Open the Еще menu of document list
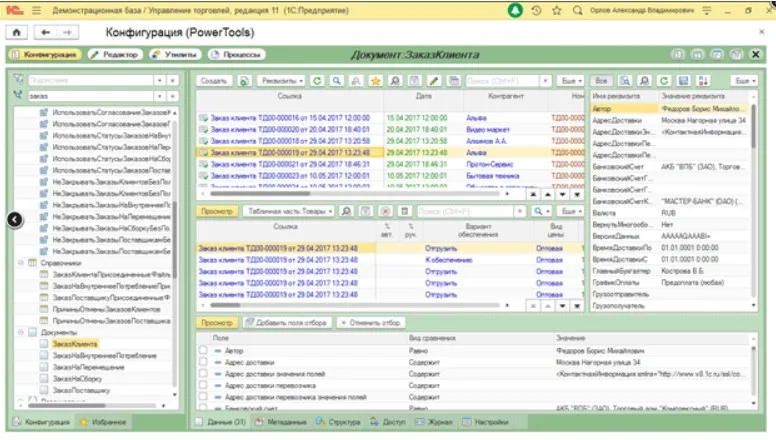 571,81
